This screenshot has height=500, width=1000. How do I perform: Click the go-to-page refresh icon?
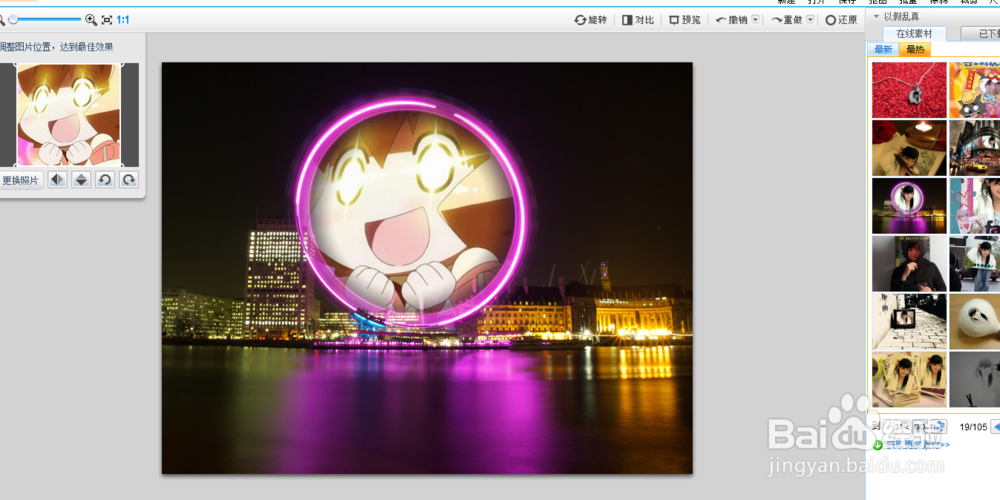point(940,427)
